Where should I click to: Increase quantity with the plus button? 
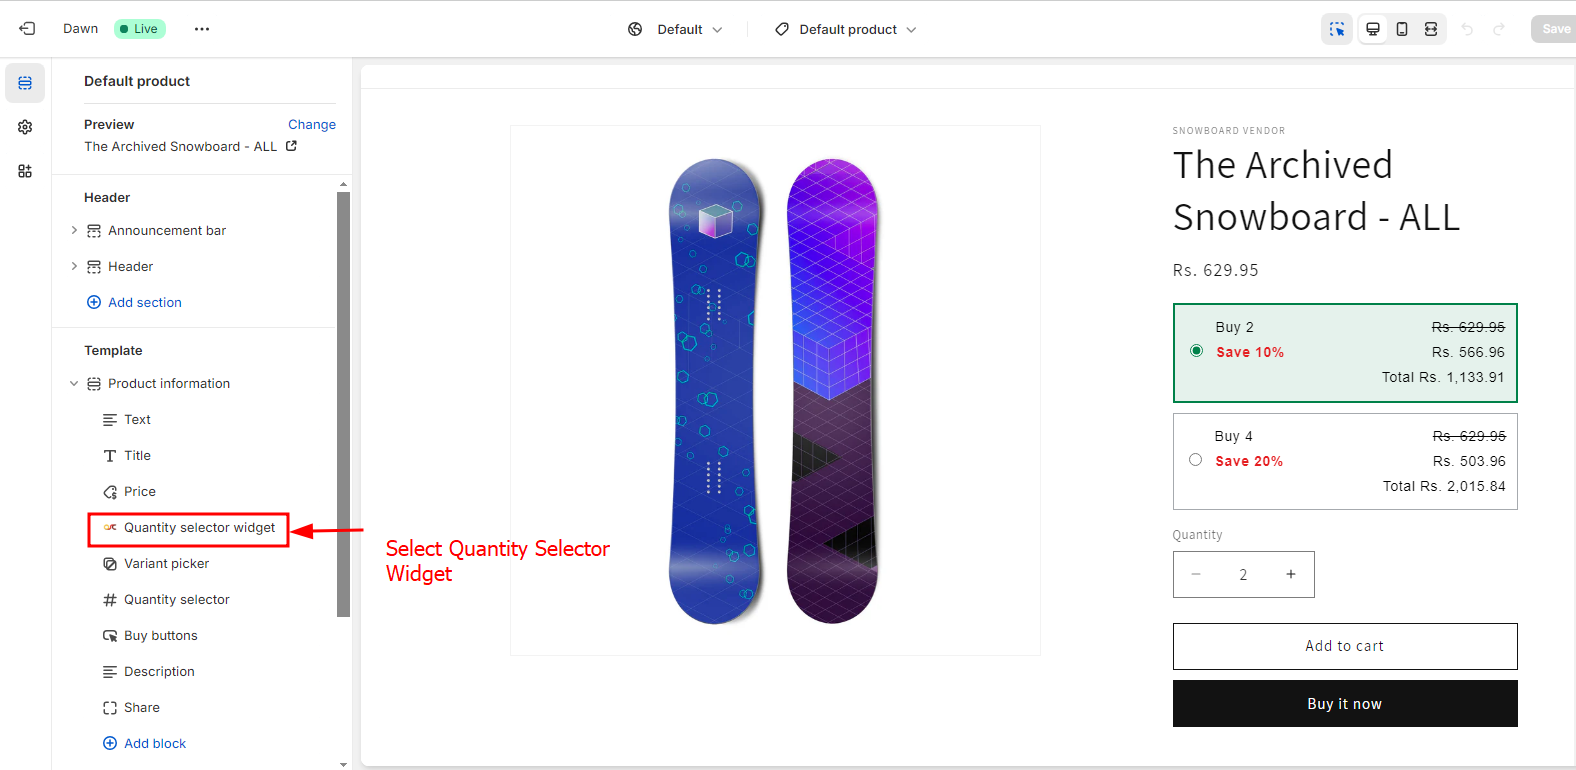point(1291,574)
